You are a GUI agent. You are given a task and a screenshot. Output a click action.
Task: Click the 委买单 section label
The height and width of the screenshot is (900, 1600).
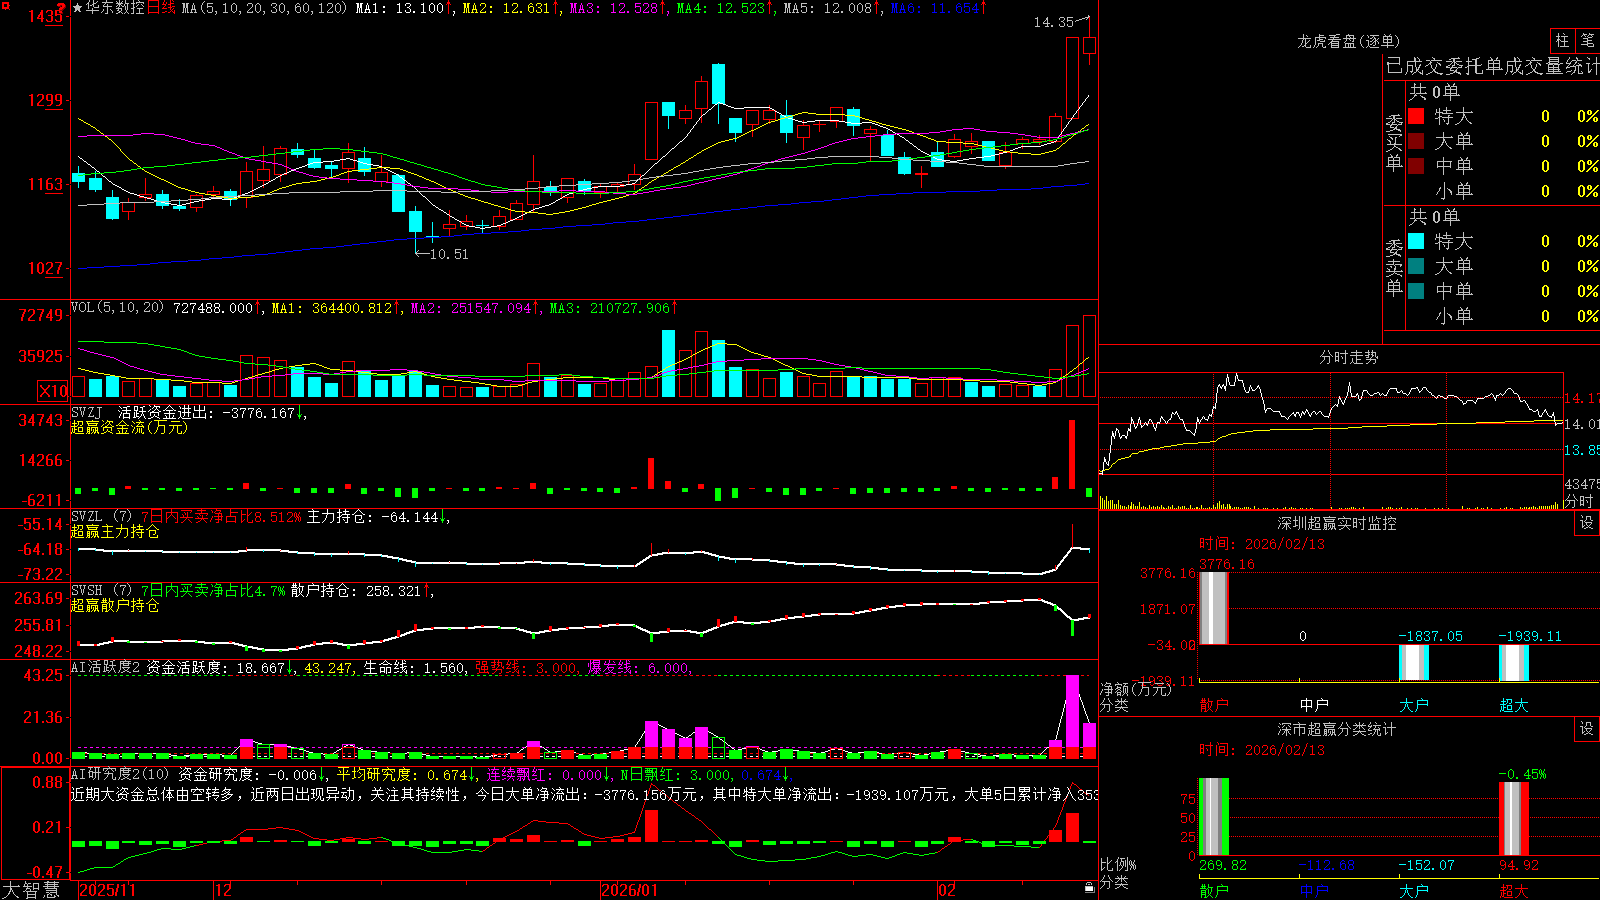1394,142
